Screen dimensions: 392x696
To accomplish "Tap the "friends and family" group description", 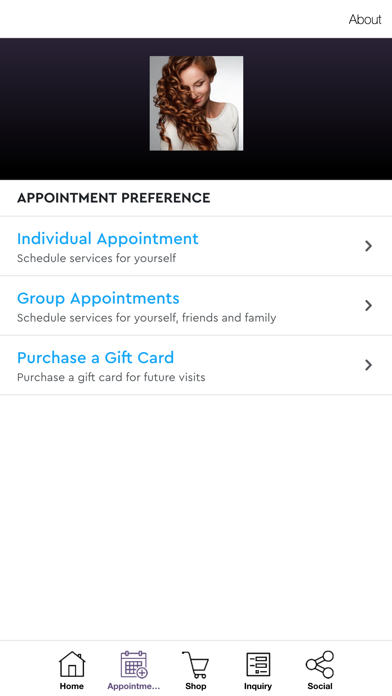I will pyautogui.click(x=147, y=318).
